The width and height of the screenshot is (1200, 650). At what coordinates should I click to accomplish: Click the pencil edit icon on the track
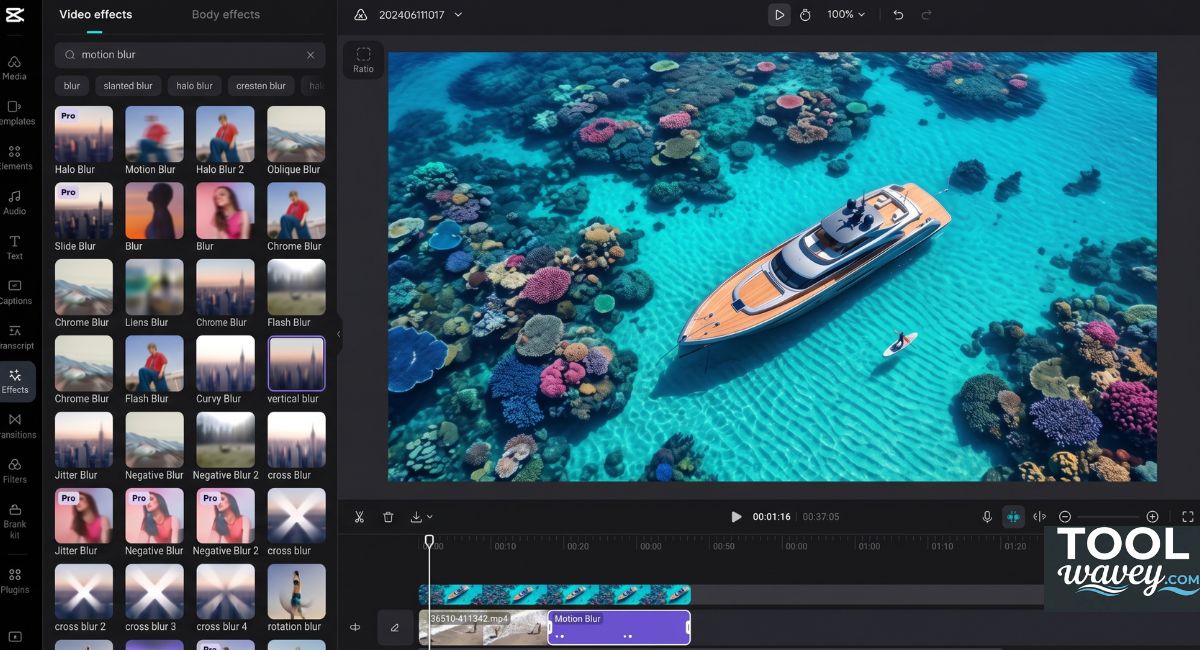point(395,627)
